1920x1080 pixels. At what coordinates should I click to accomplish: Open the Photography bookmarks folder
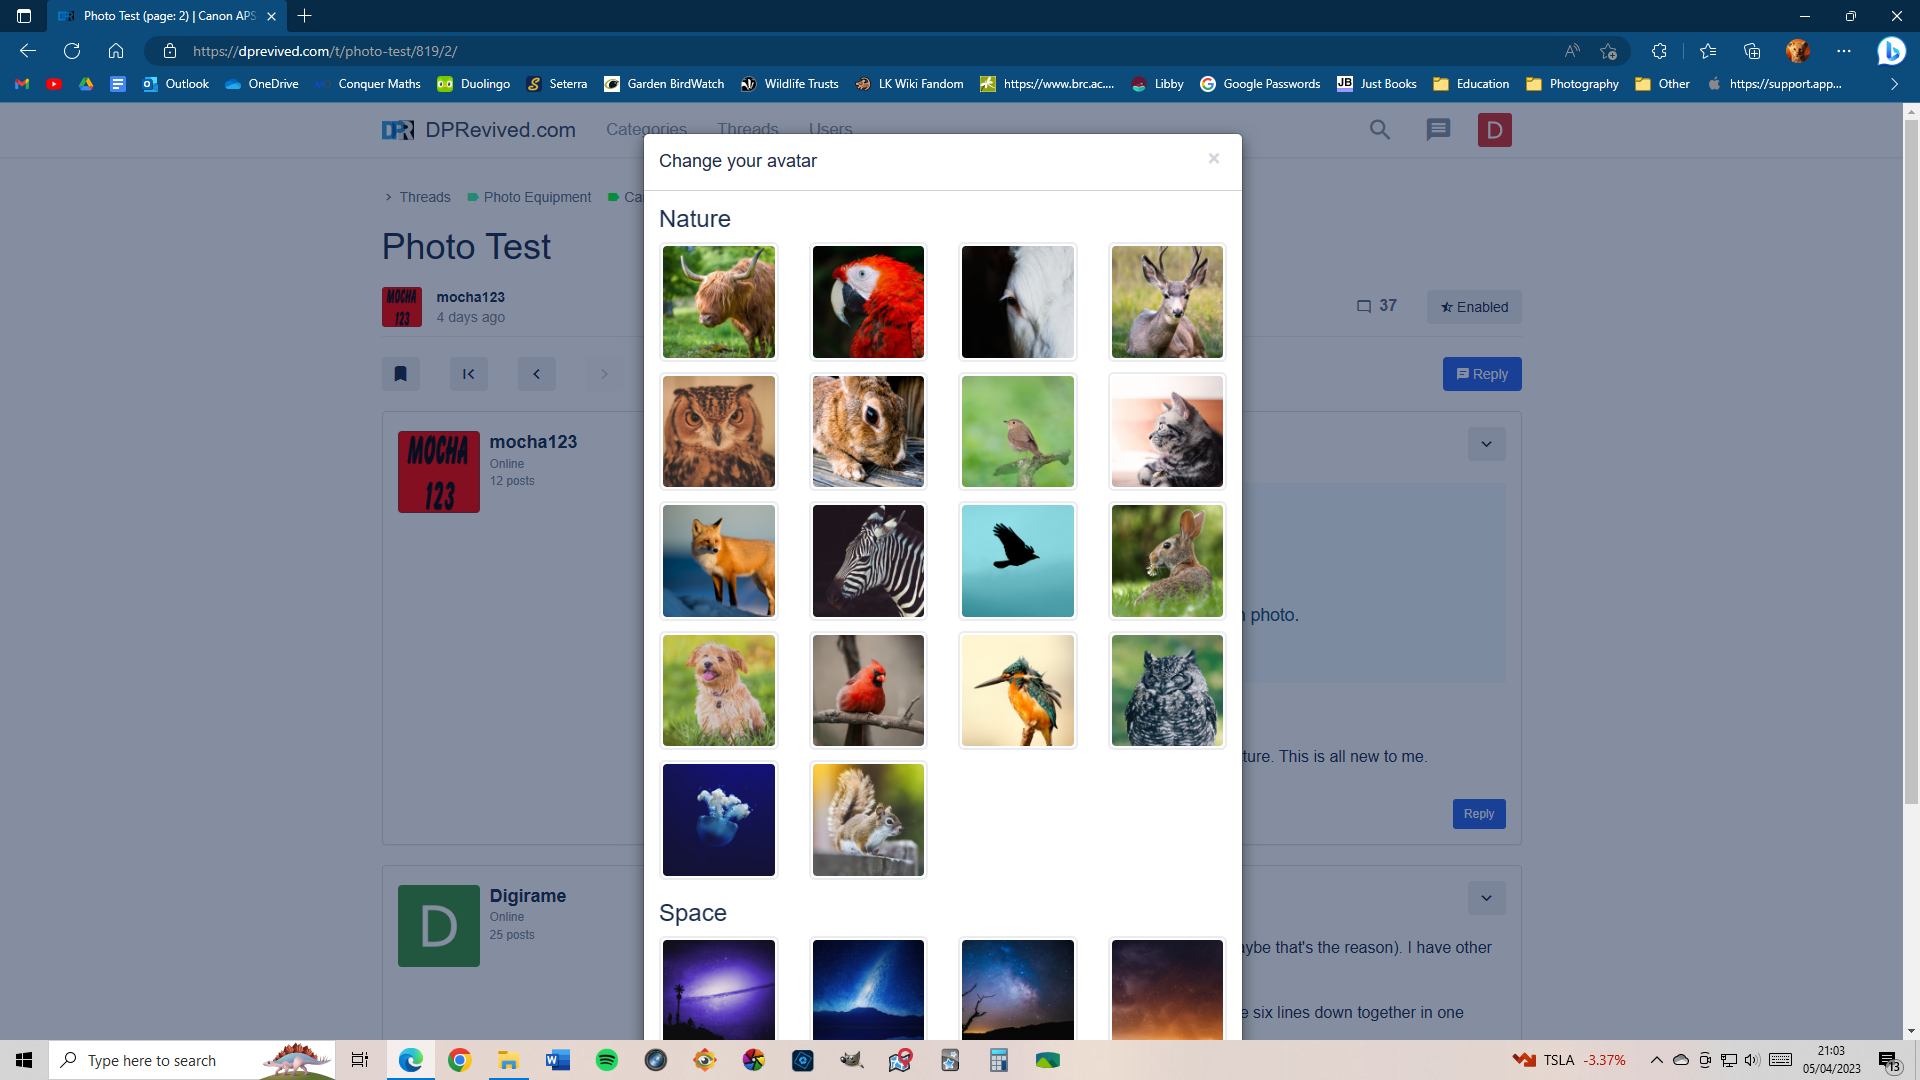click(1572, 84)
